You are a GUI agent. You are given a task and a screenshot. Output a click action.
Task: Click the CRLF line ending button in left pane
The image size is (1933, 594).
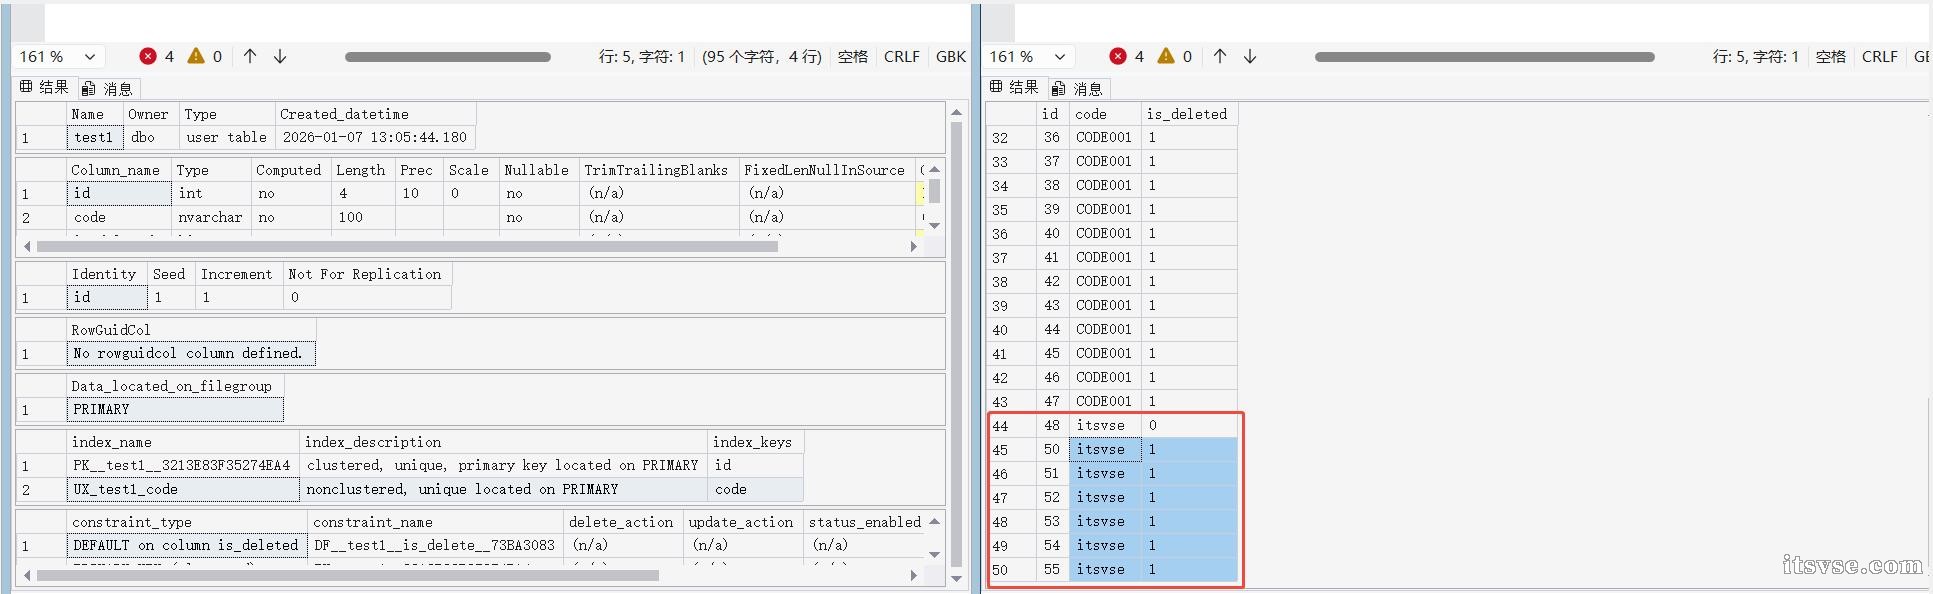click(901, 57)
